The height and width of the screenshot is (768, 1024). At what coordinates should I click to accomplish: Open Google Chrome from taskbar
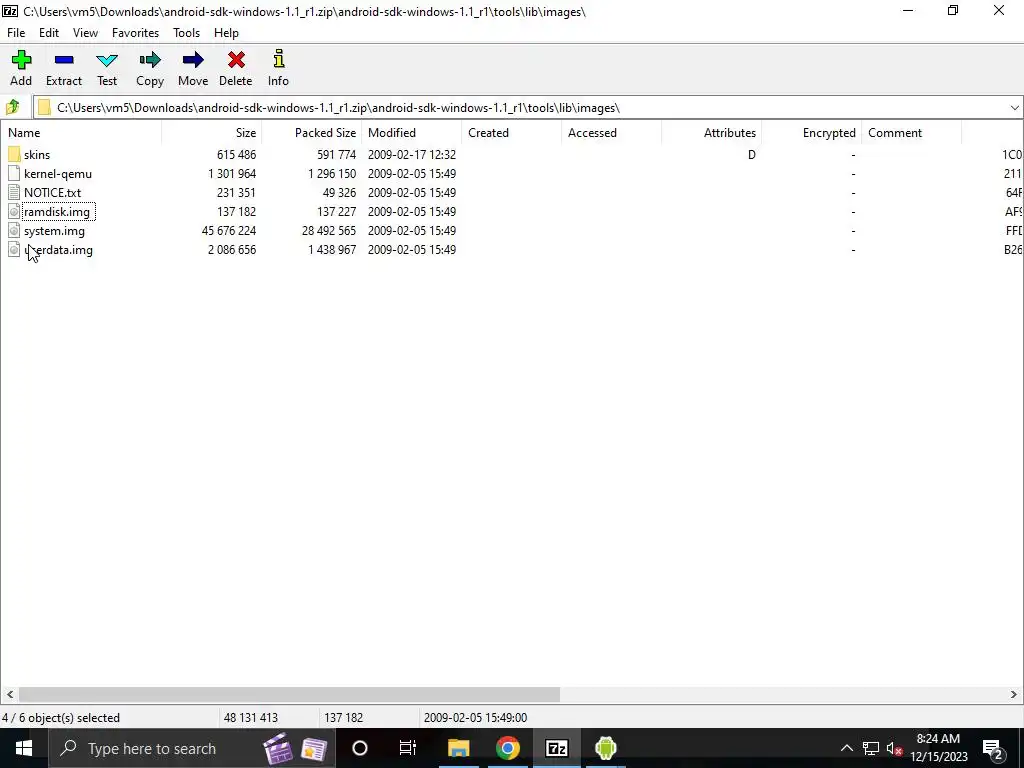click(x=507, y=748)
